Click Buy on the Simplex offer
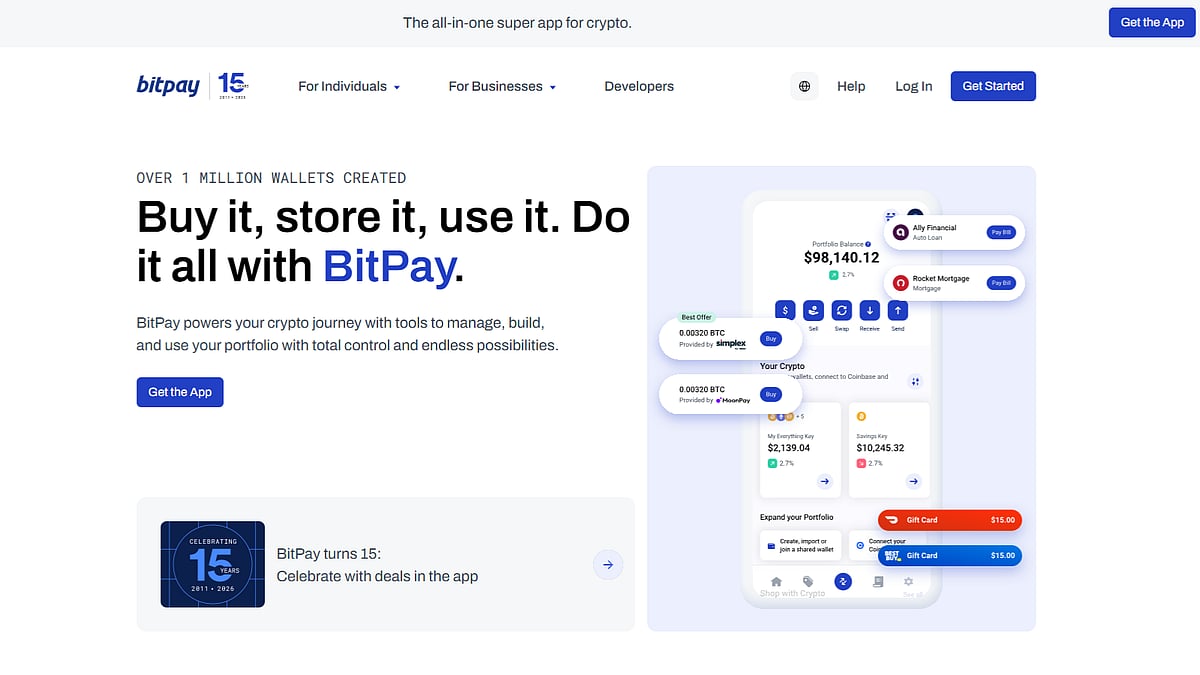 click(770, 339)
